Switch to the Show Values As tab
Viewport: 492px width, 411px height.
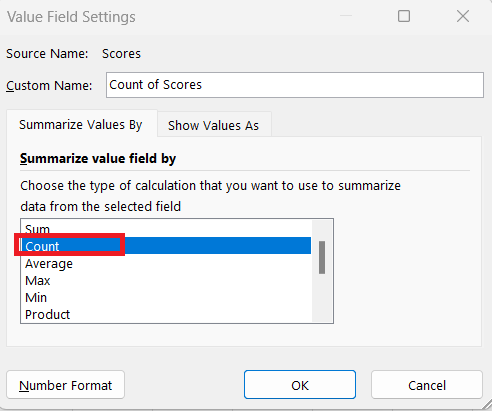pos(214,125)
